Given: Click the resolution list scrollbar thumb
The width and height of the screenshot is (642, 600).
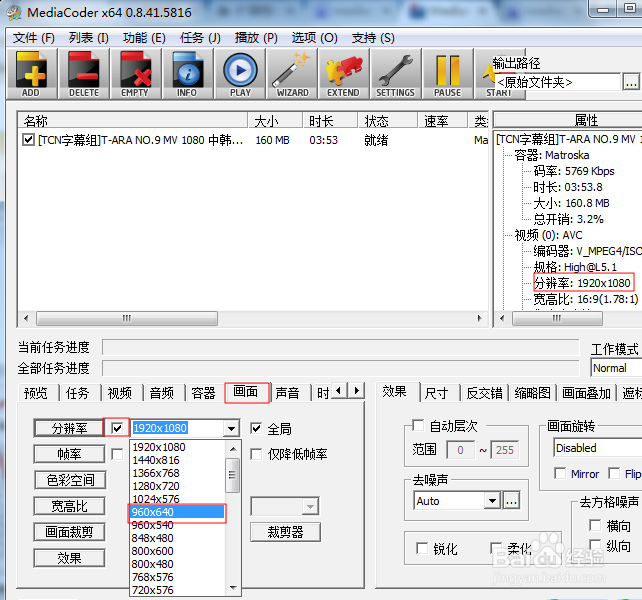Looking at the screenshot, I should coord(233,475).
